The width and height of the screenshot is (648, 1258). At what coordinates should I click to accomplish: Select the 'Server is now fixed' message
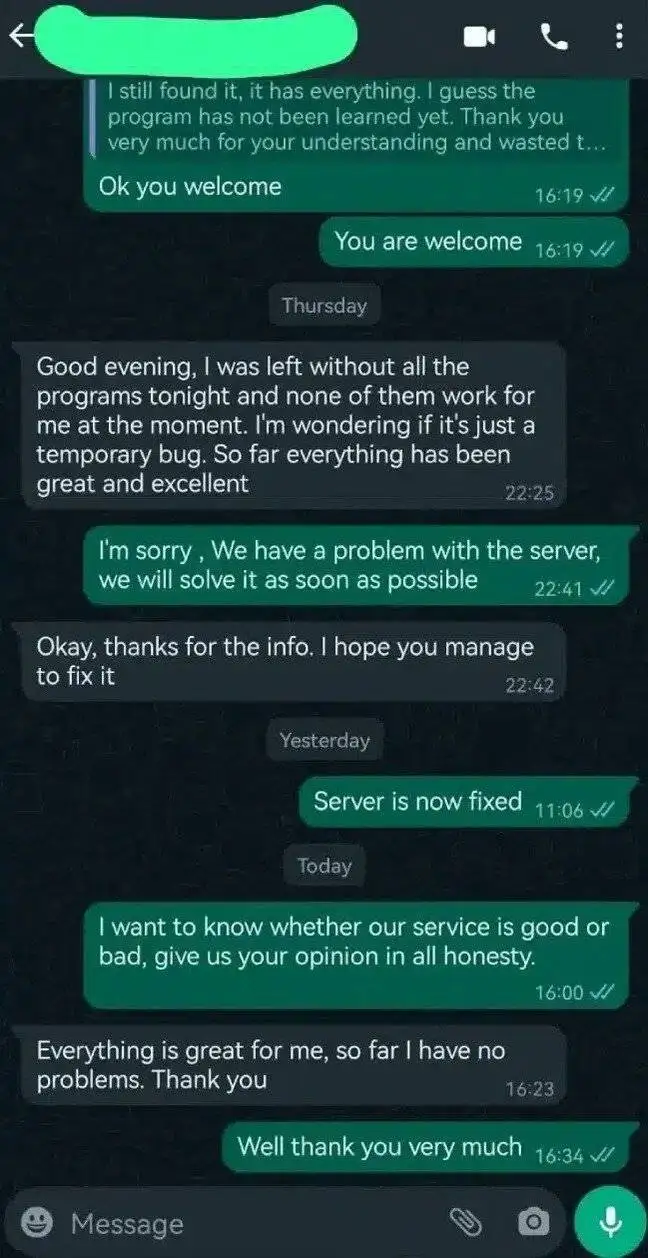(x=468, y=803)
